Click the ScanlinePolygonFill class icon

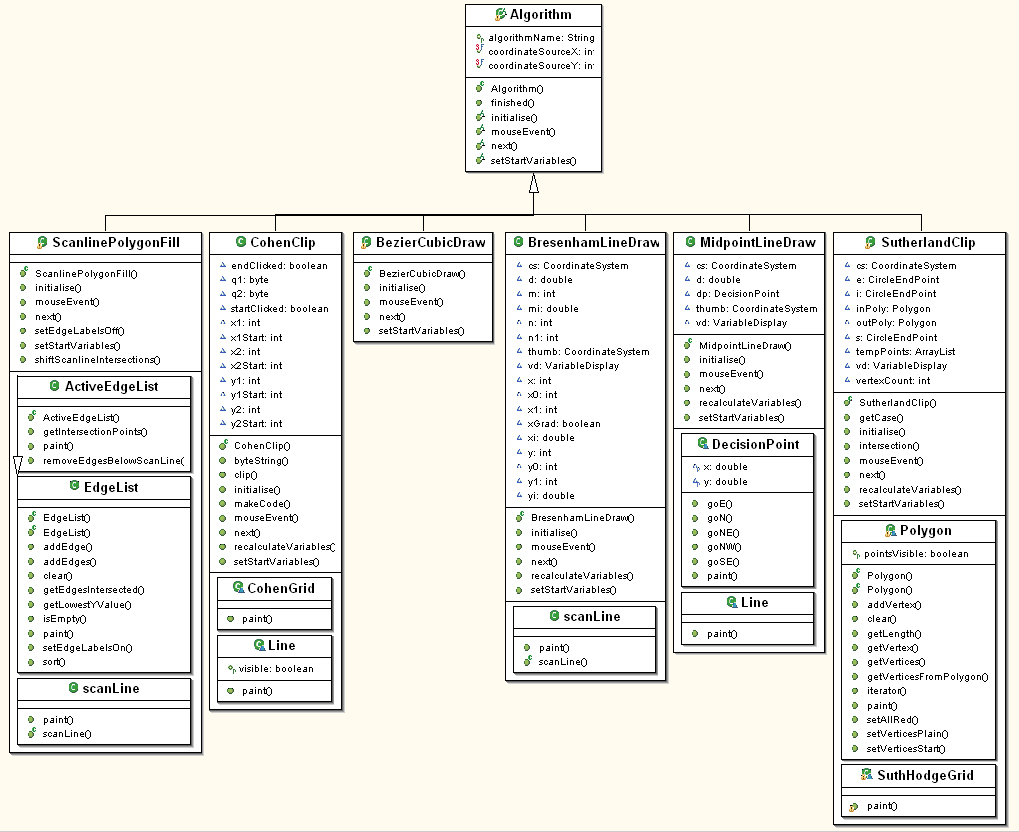(42, 243)
